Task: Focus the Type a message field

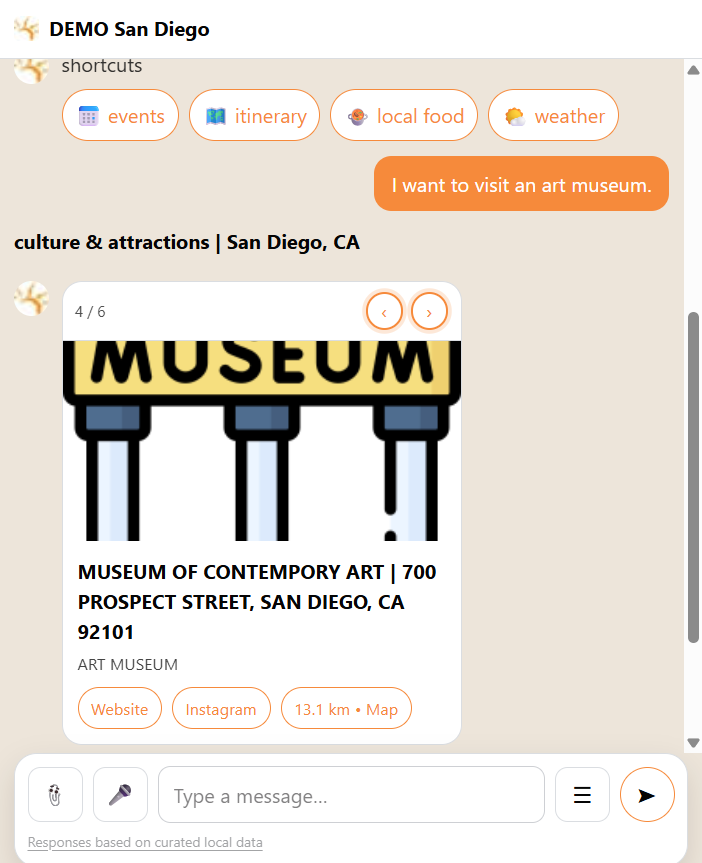Action: 351,796
